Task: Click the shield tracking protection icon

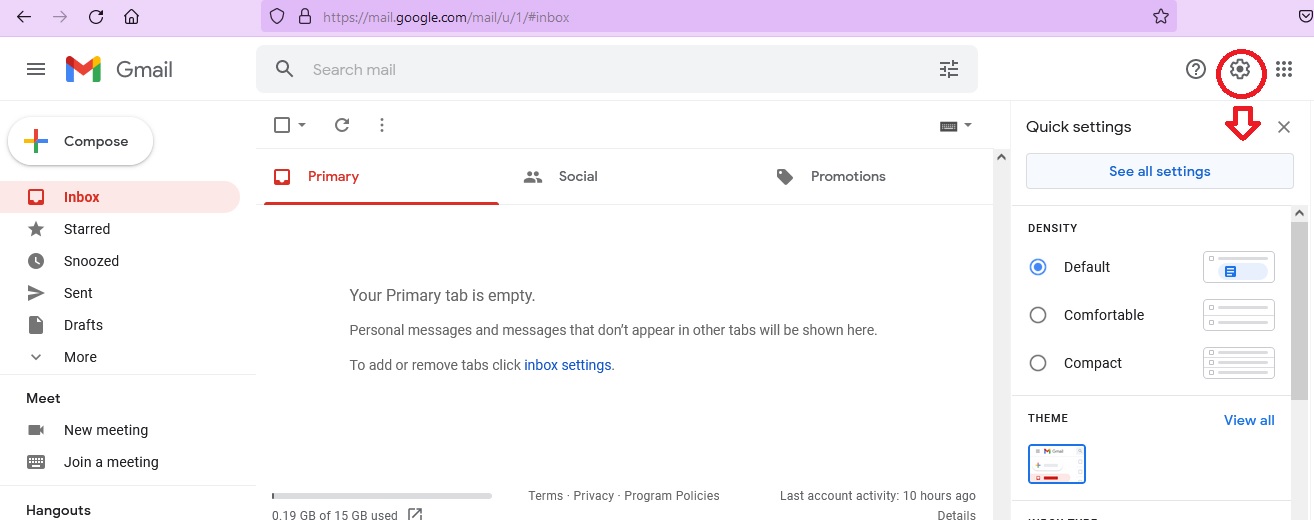Action: point(278,17)
